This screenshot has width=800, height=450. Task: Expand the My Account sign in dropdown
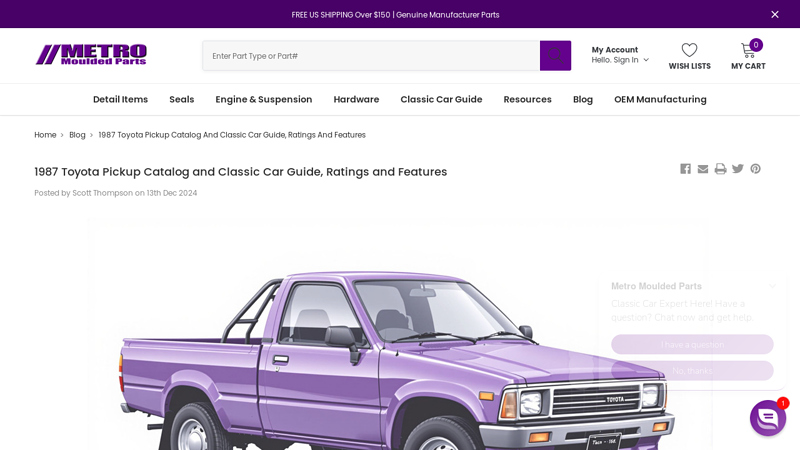(x=619, y=55)
